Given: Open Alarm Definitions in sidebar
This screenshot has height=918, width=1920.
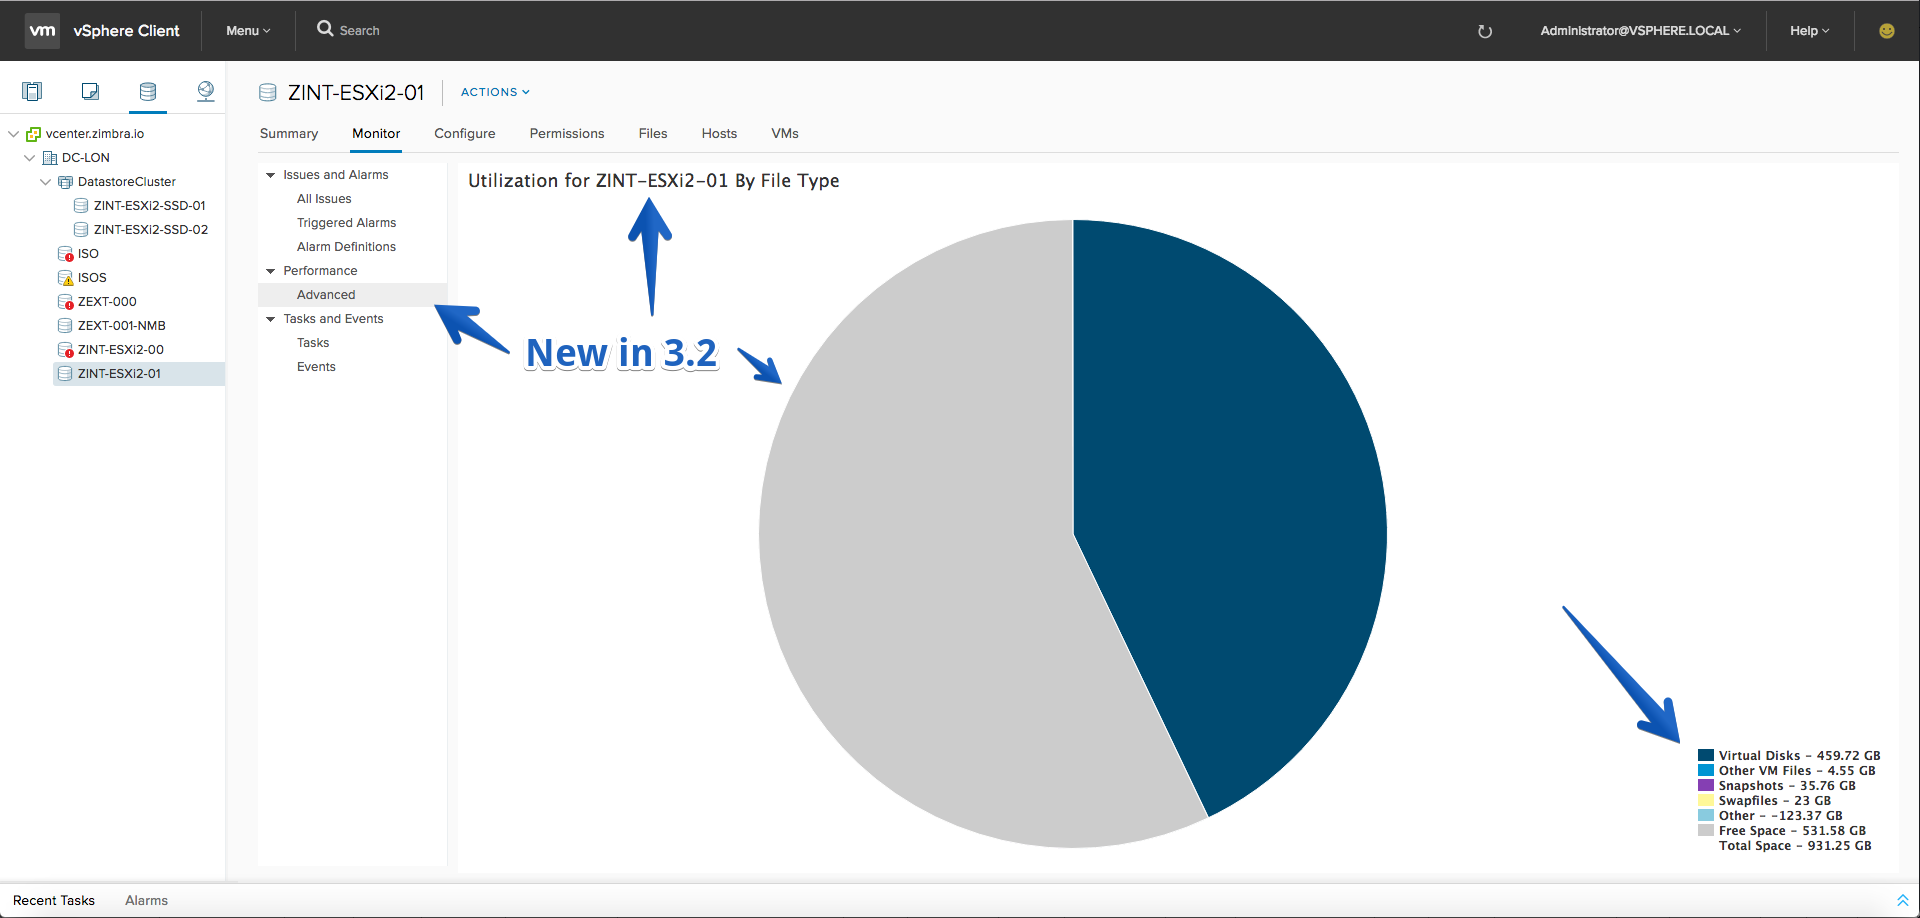Looking at the screenshot, I should pos(346,247).
